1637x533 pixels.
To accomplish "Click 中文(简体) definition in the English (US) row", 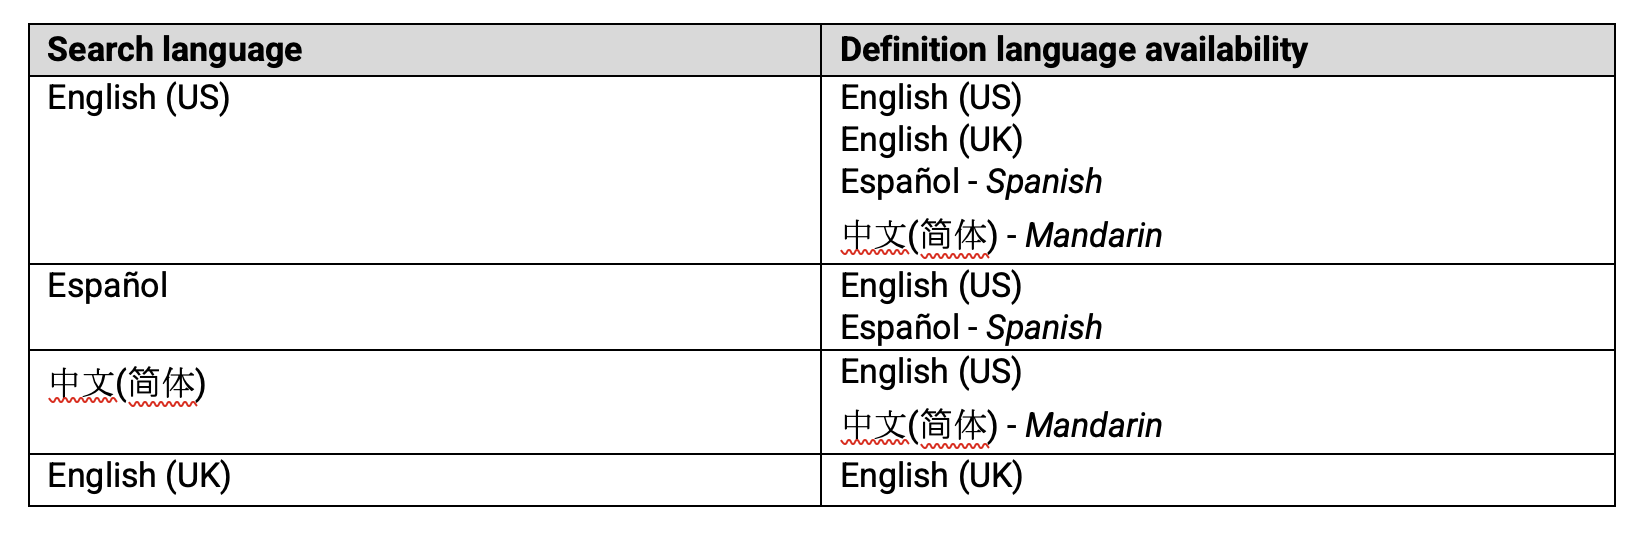I will click(x=920, y=235).
